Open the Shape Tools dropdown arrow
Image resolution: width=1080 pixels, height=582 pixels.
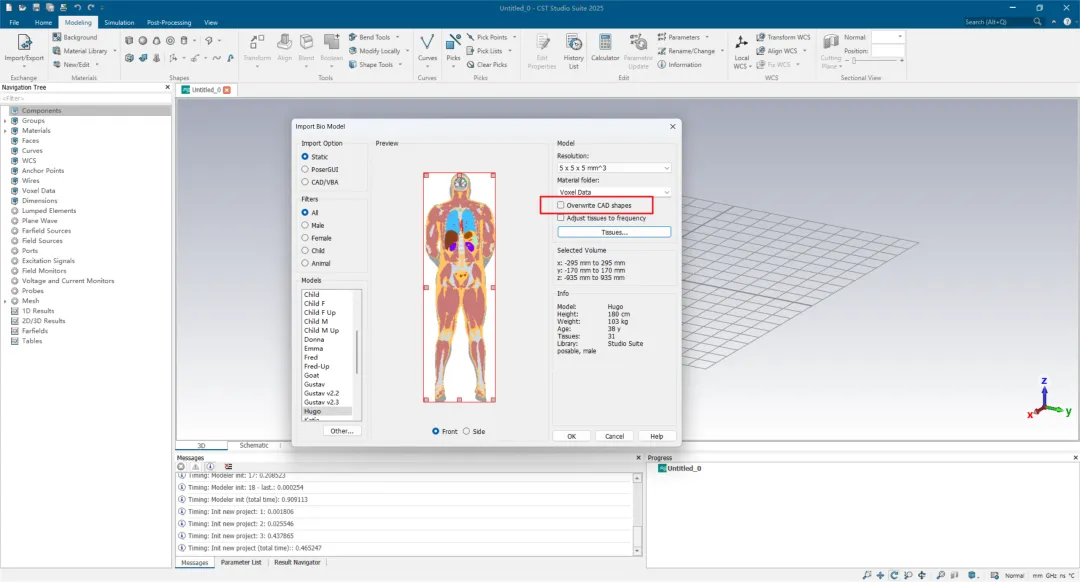pos(400,65)
